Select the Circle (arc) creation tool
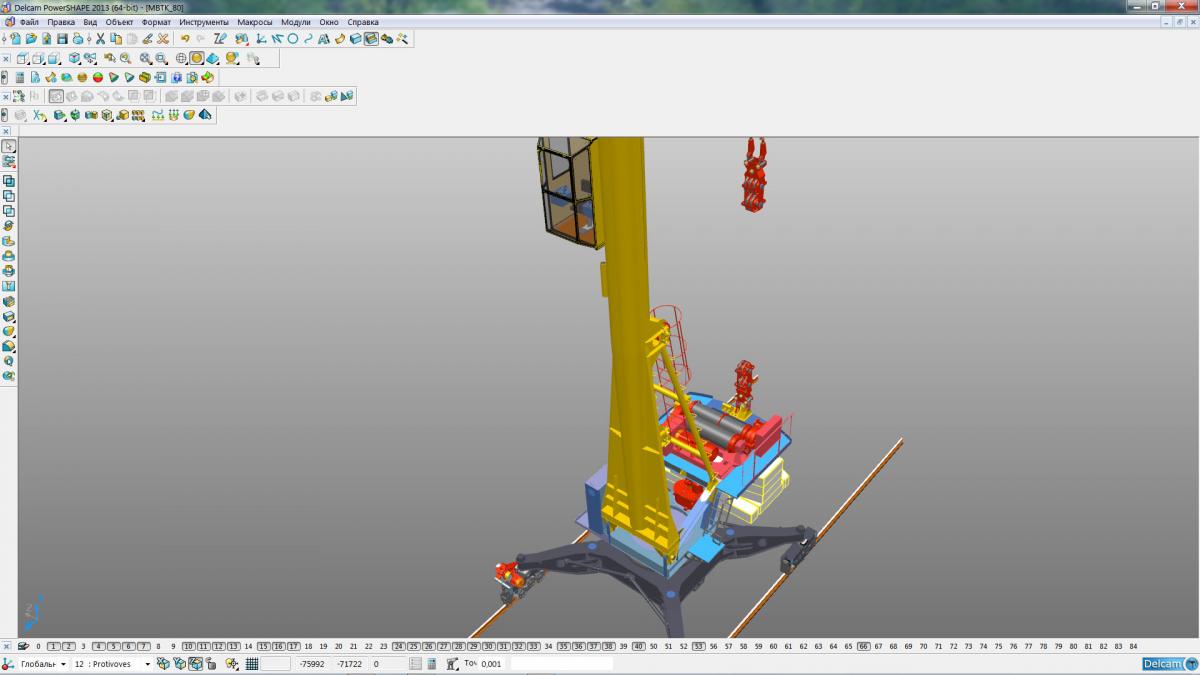Viewport: 1200px width, 675px height. tap(293, 38)
